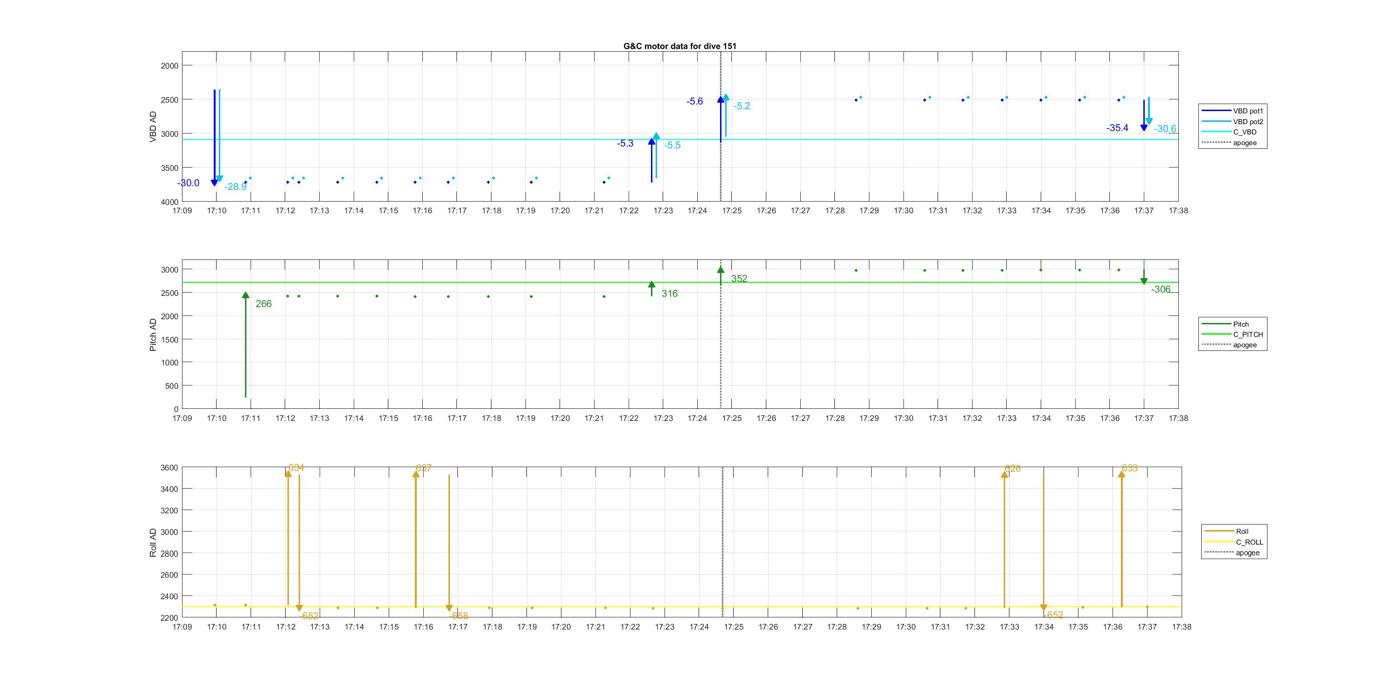This screenshot has width=1400, height=693.
Task: Click the '17:09' tick under the VBD plot
Action: pyautogui.click(x=182, y=211)
